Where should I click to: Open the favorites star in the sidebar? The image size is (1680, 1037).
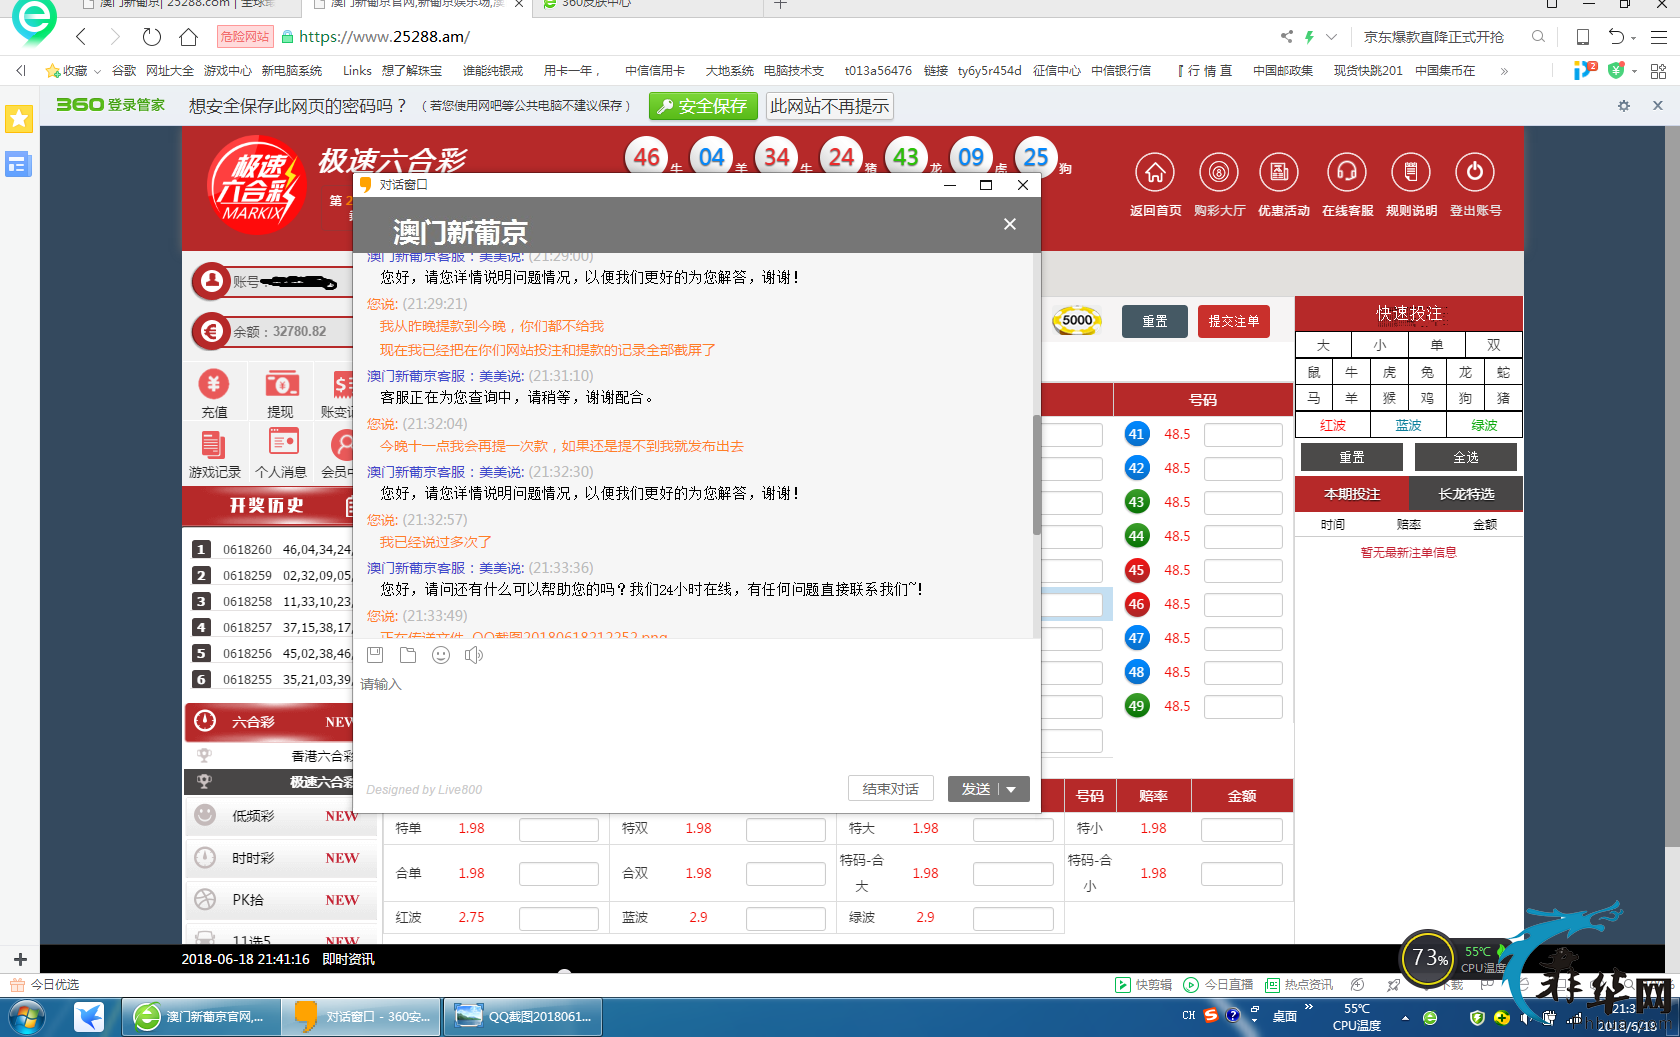point(19,119)
